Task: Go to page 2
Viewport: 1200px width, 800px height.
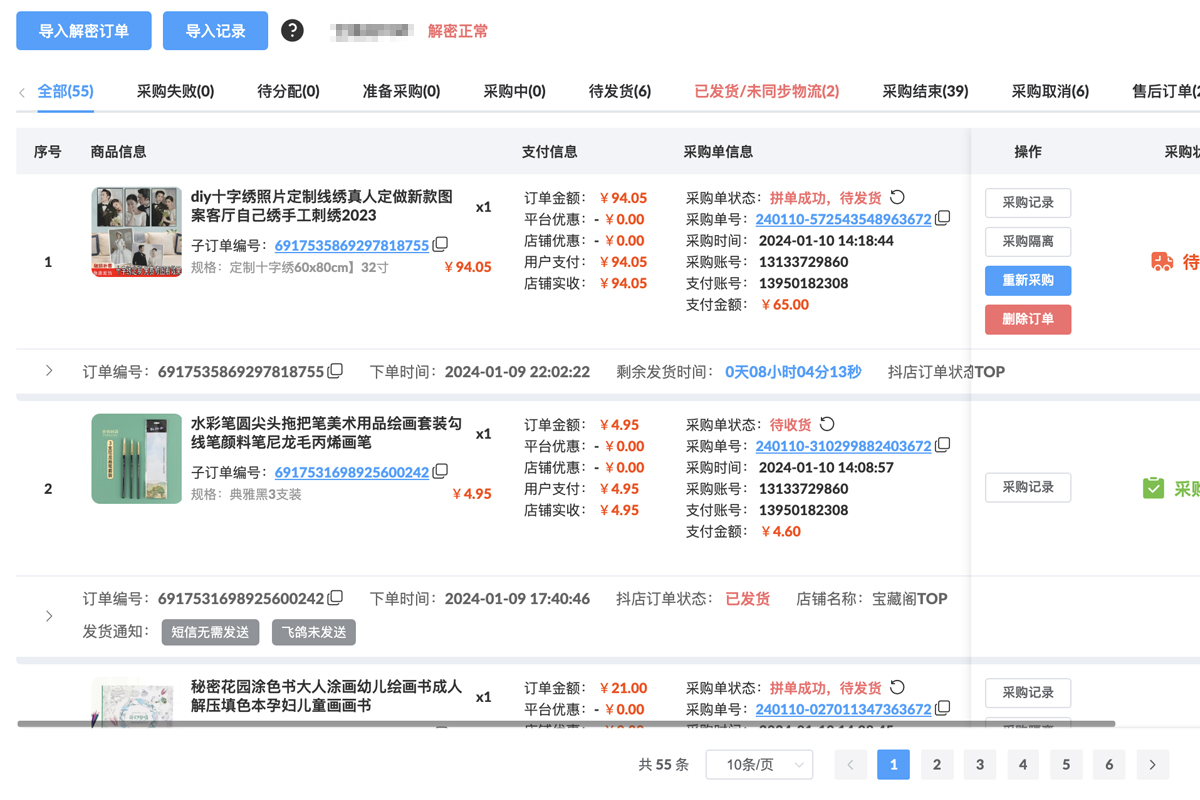Action: [936, 765]
